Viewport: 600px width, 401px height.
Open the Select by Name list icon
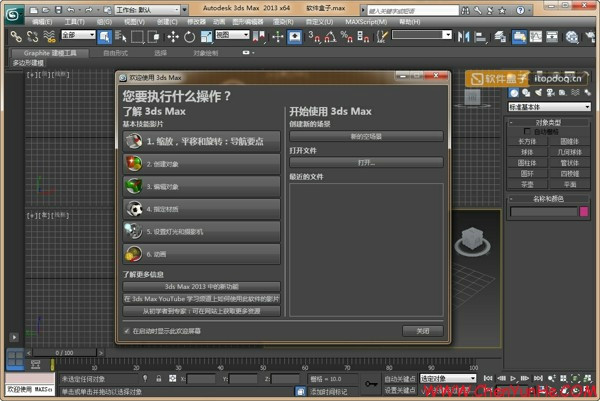[x=120, y=37]
